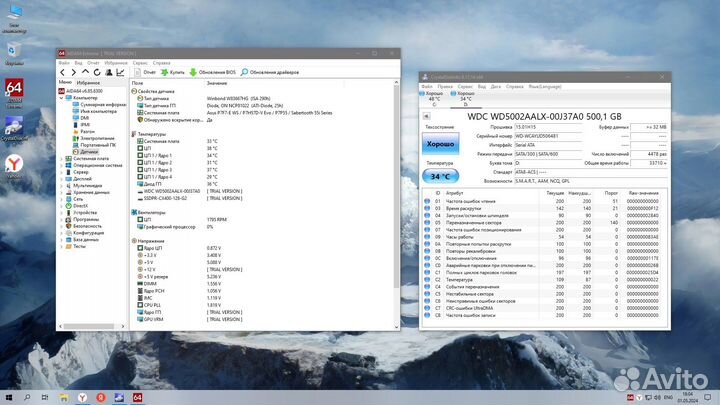This screenshot has width=720, height=405.
Task: Click the tree panel horizontal scrollbar
Action: pyautogui.click(x=89, y=326)
